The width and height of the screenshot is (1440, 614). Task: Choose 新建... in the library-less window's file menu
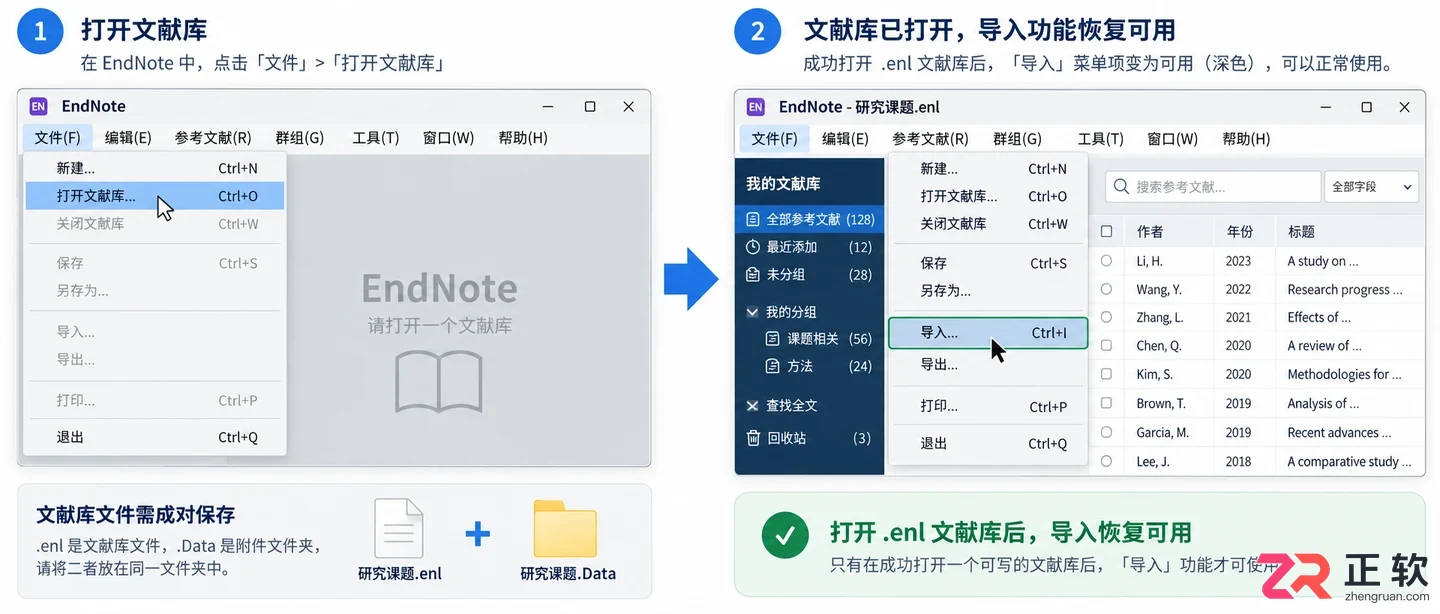coord(155,168)
